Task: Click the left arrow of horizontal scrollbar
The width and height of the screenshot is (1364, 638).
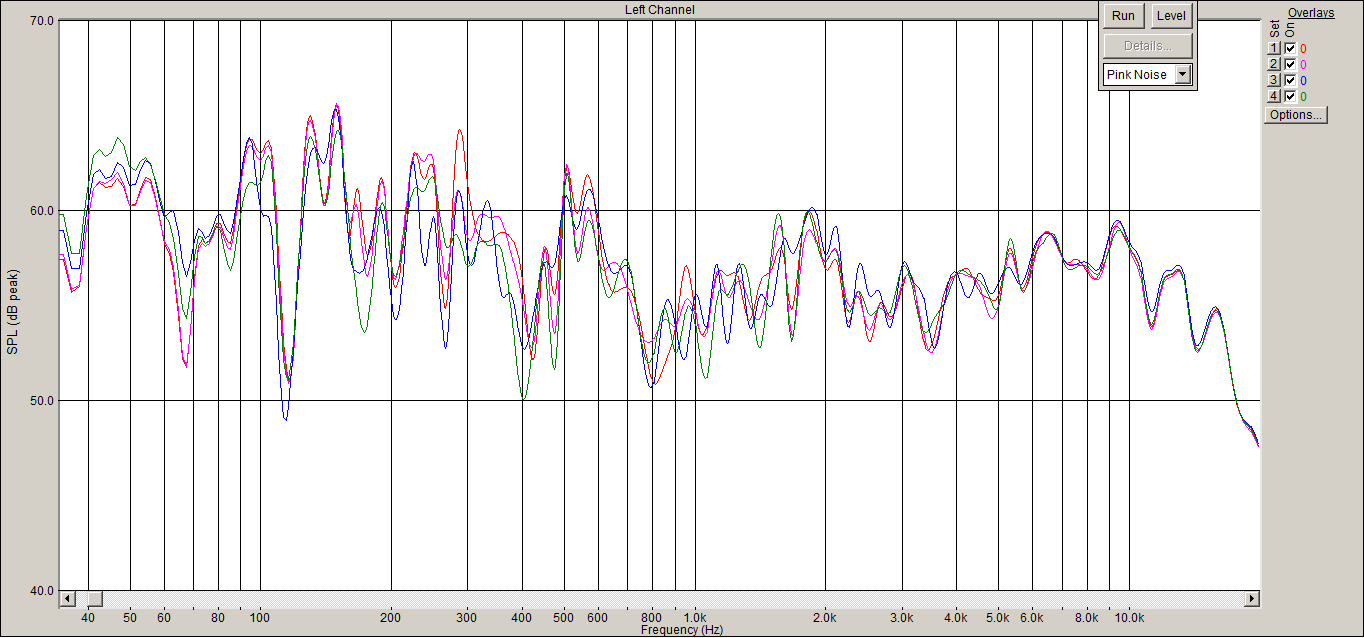Action: tap(68, 598)
